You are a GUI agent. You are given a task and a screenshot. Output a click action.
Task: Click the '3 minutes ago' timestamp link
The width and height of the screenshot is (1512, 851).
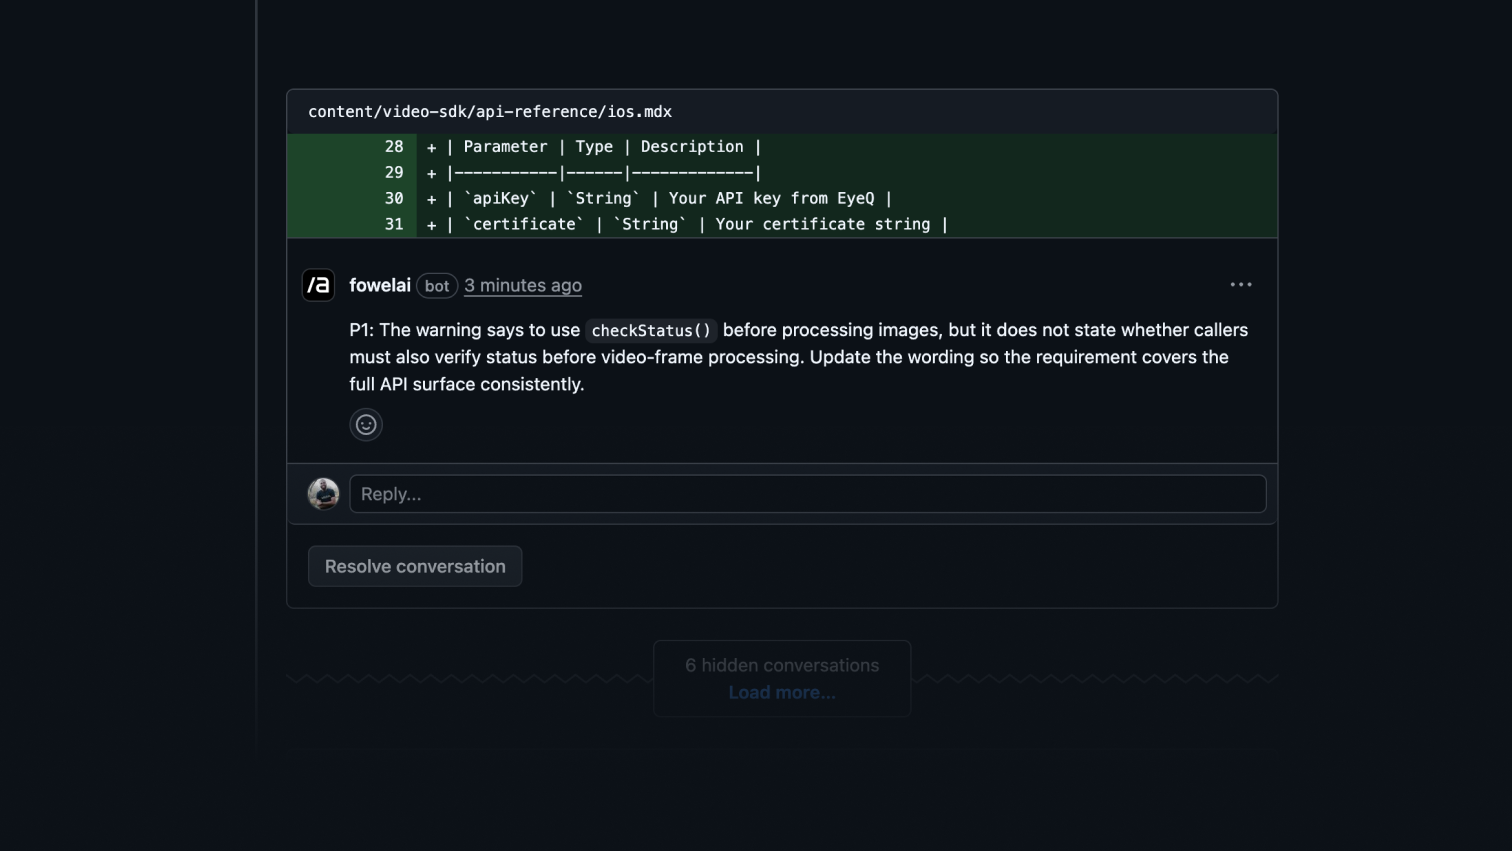(x=523, y=285)
